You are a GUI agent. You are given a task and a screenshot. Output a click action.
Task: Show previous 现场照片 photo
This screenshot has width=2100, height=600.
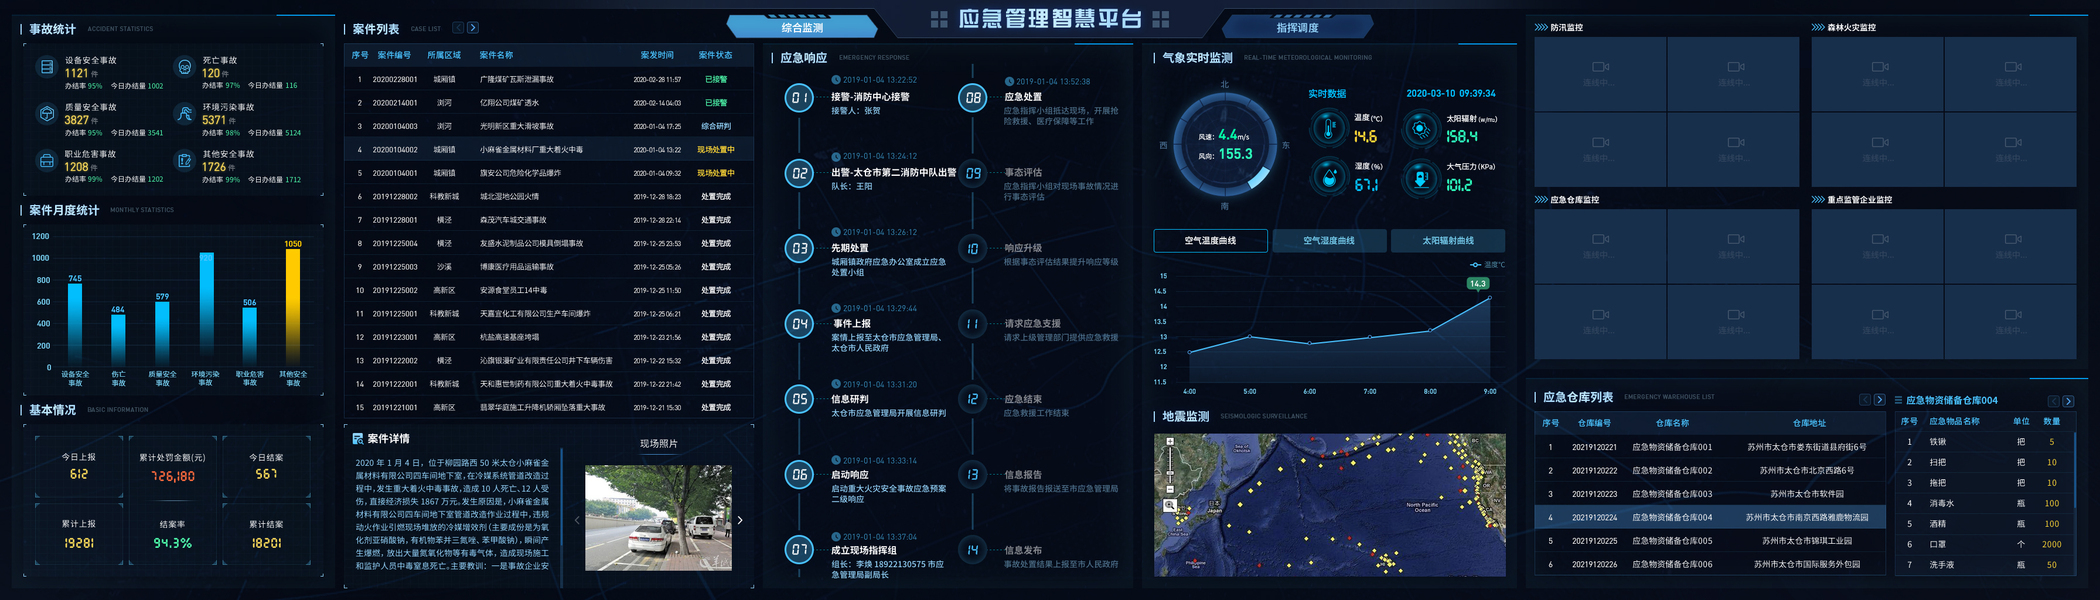pos(577,520)
